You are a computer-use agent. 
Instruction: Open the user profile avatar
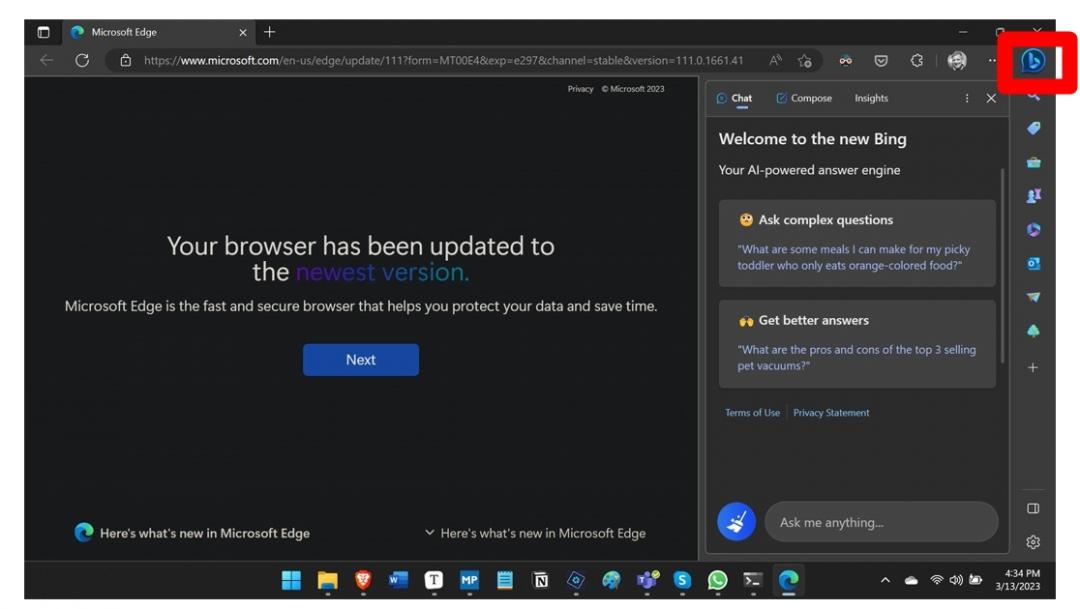click(x=957, y=61)
